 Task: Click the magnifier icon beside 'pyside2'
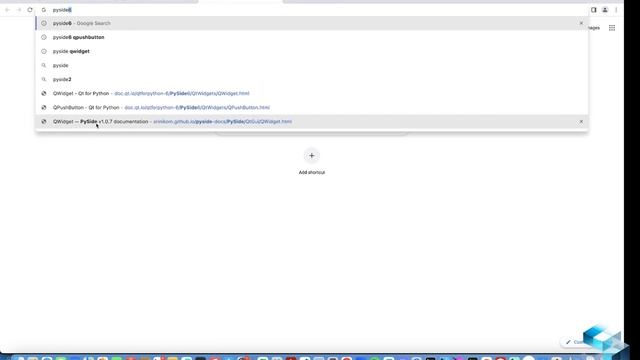pos(44,79)
